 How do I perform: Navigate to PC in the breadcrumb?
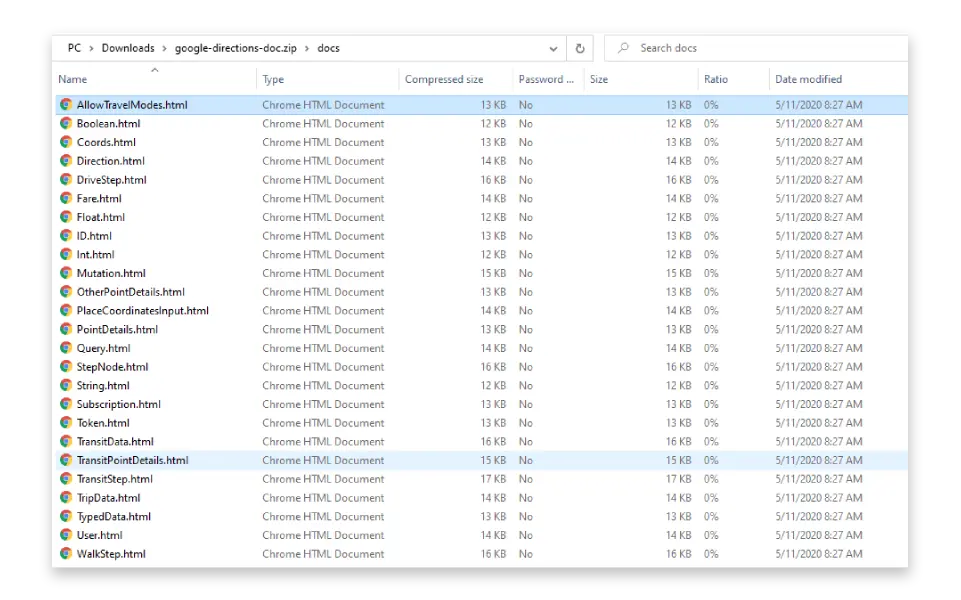(74, 48)
